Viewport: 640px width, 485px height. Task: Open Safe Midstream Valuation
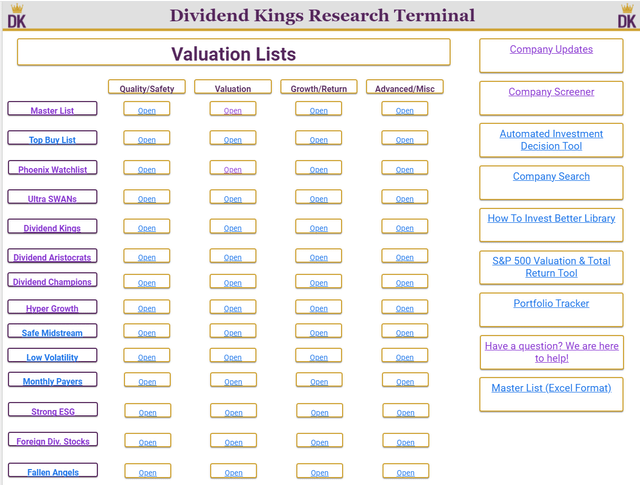click(233, 331)
